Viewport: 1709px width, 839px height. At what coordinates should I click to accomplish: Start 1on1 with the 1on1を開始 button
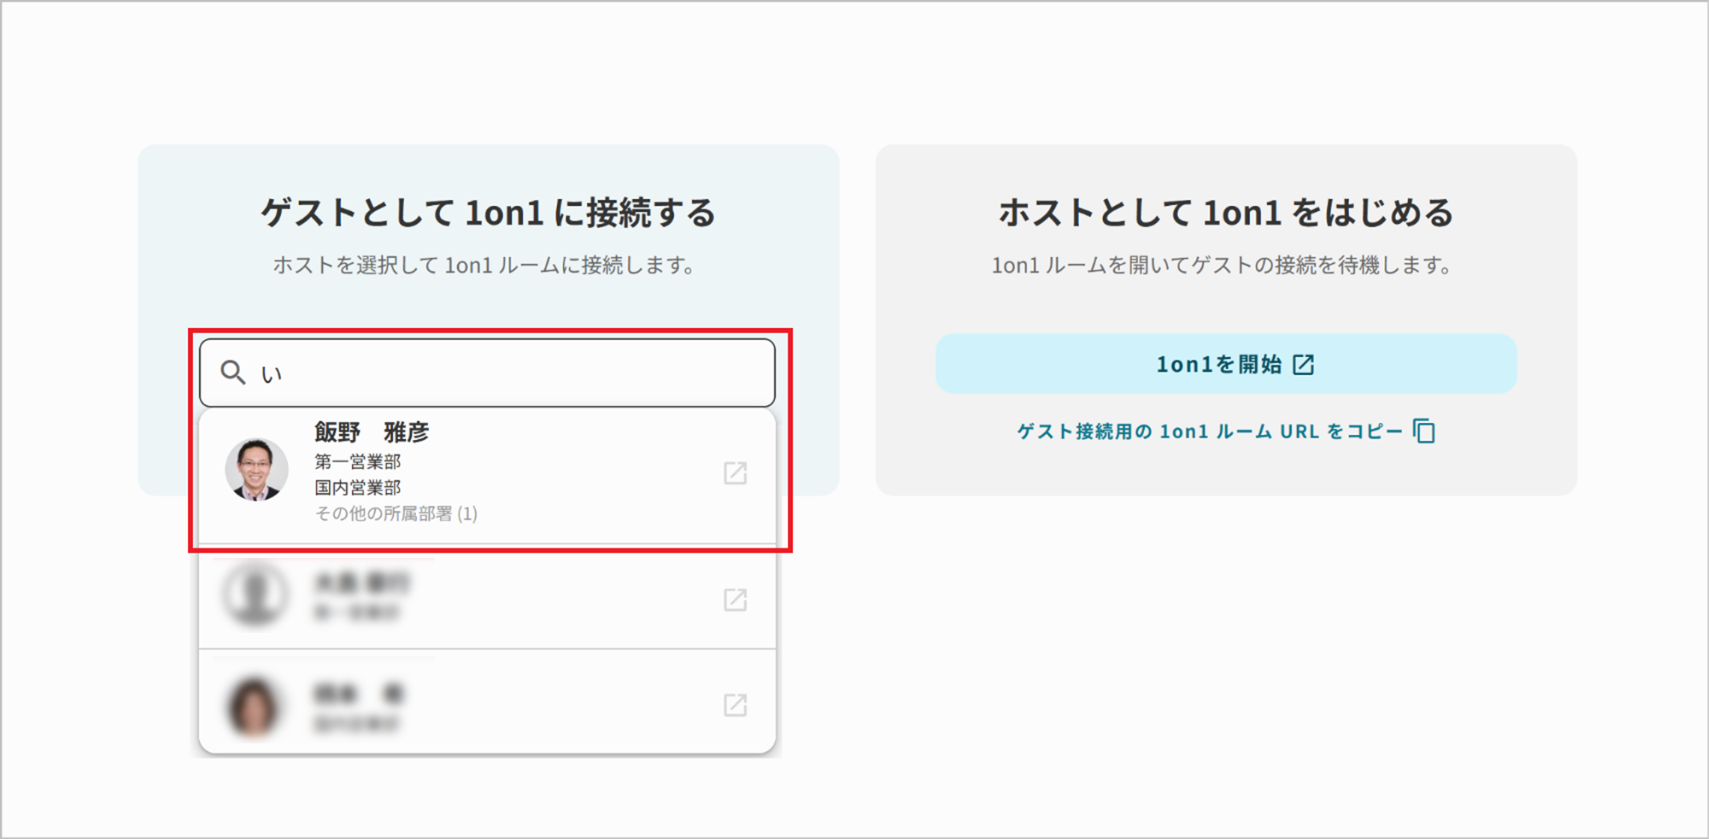coord(1226,364)
